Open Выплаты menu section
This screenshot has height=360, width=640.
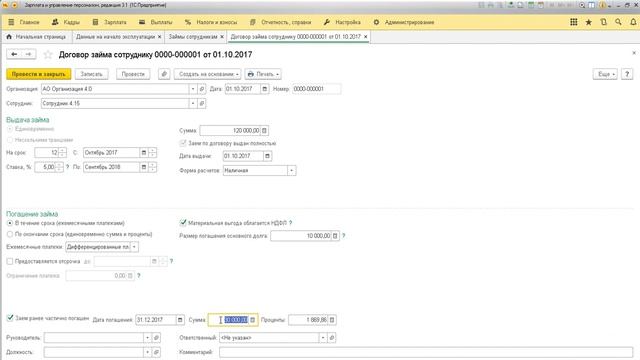point(156,22)
